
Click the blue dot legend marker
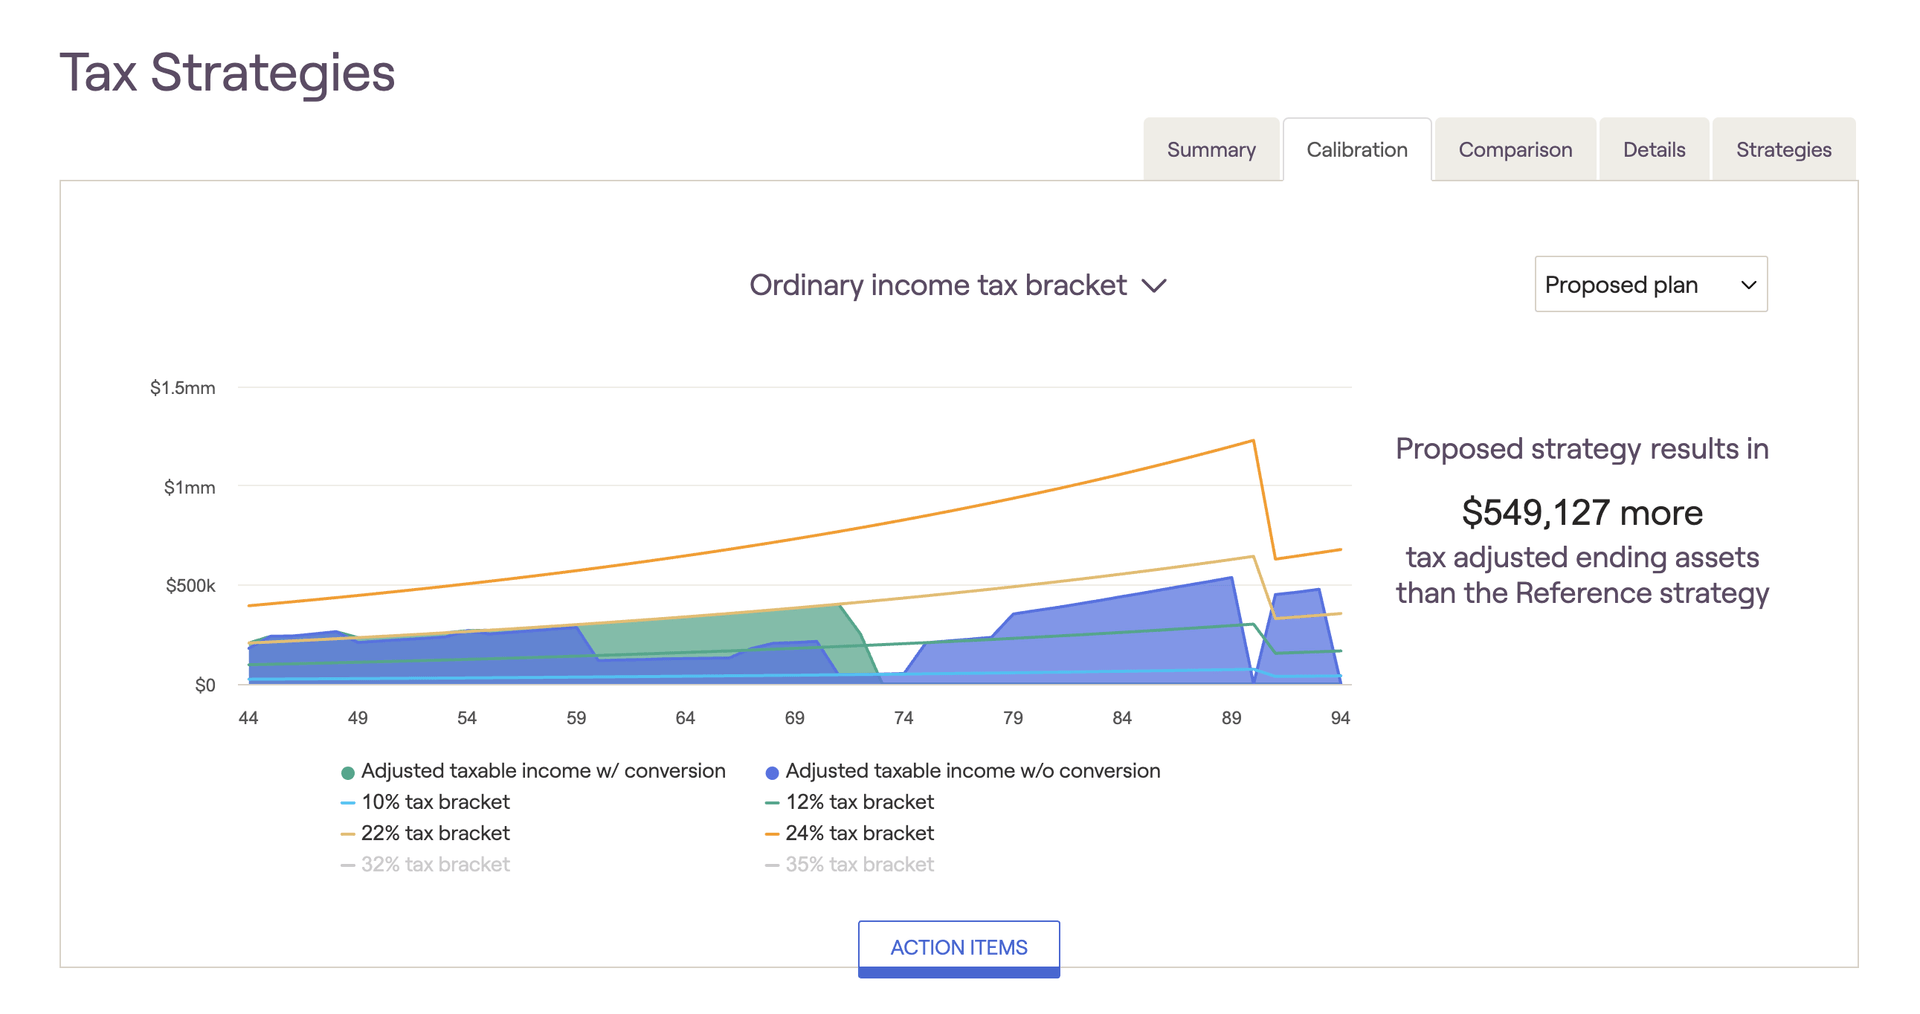point(772,772)
